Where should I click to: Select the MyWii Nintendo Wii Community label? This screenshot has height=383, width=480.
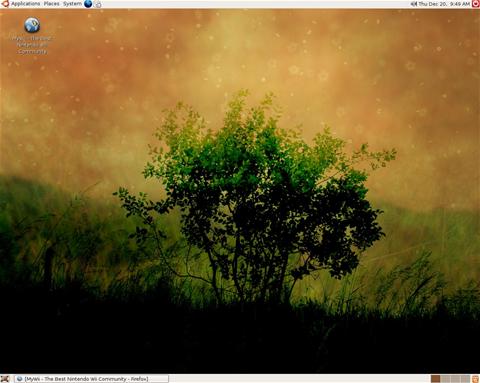coord(32,45)
